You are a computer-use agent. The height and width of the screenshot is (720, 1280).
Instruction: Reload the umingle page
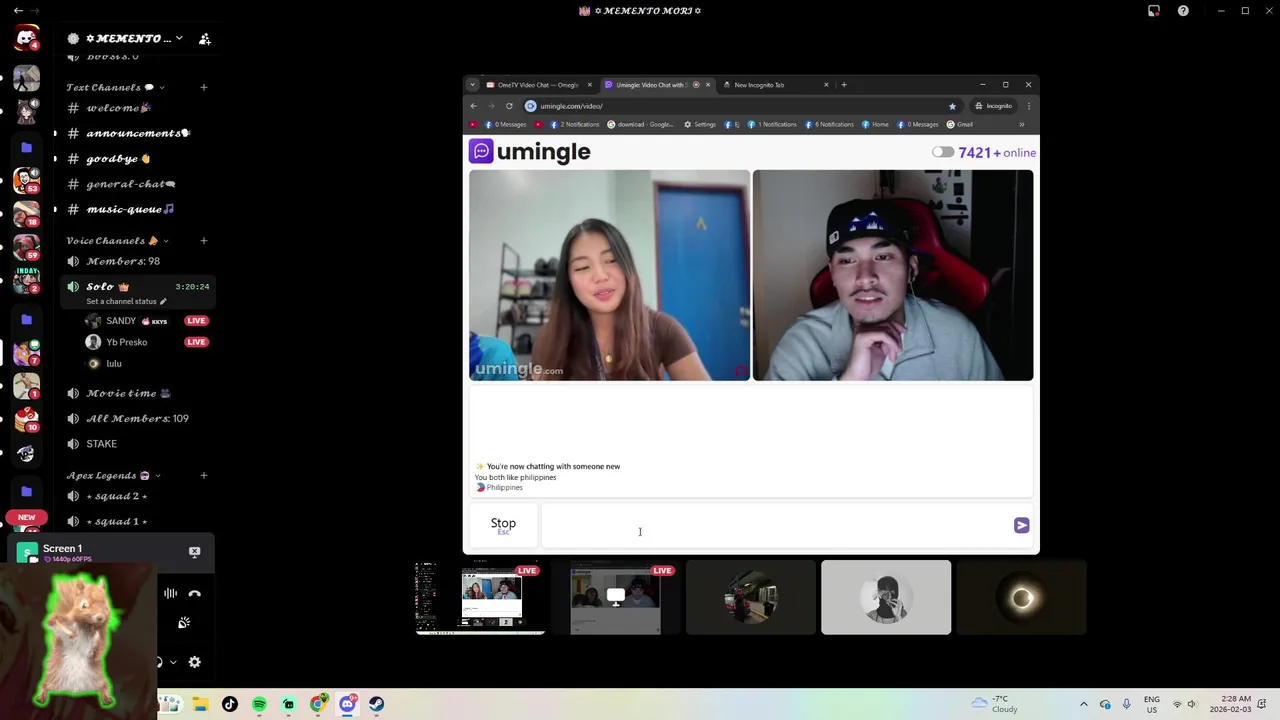click(x=509, y=106)
